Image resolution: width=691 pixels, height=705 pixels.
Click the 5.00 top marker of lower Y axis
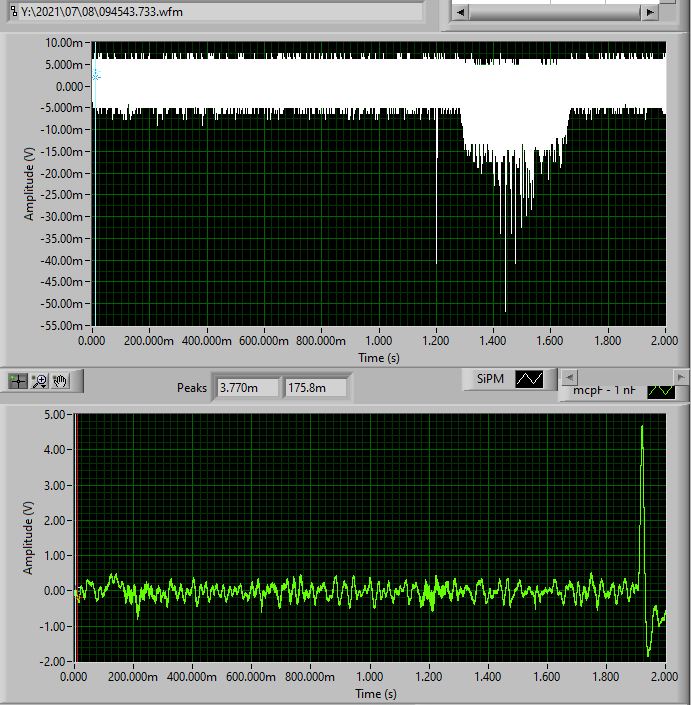(54, 414)
